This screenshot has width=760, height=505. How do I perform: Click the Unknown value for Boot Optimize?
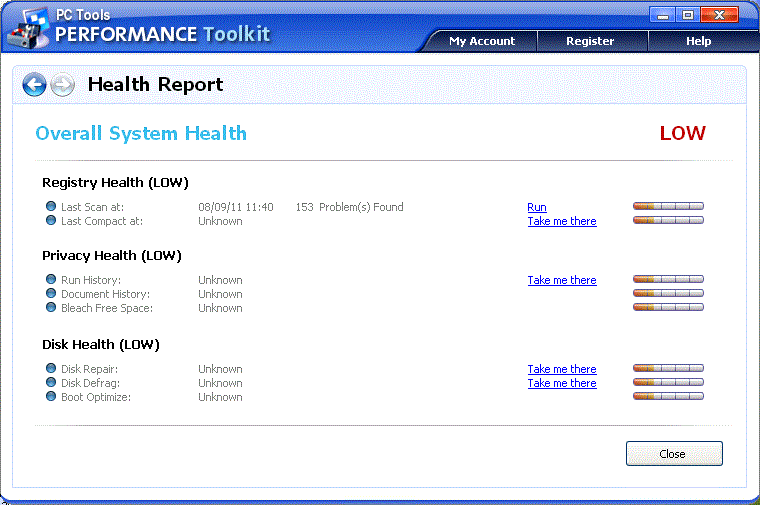(220, 397)
